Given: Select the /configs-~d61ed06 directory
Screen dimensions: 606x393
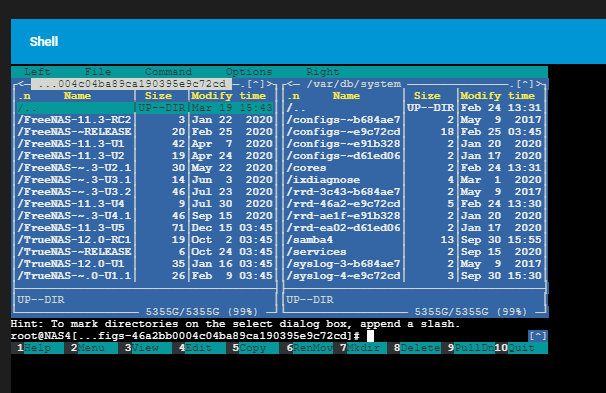Looking at the screenshot, I should (414, 156).
